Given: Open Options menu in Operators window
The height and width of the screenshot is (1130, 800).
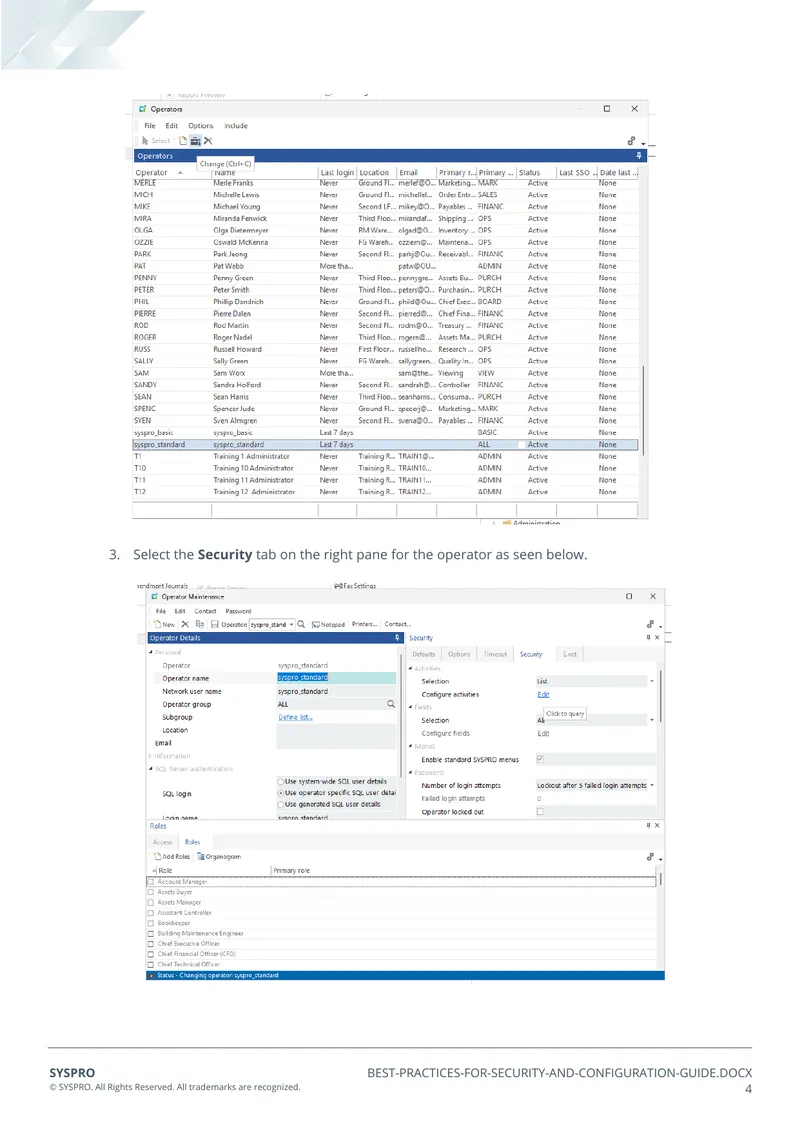Looking at the screenshot, I should (200, 125).
